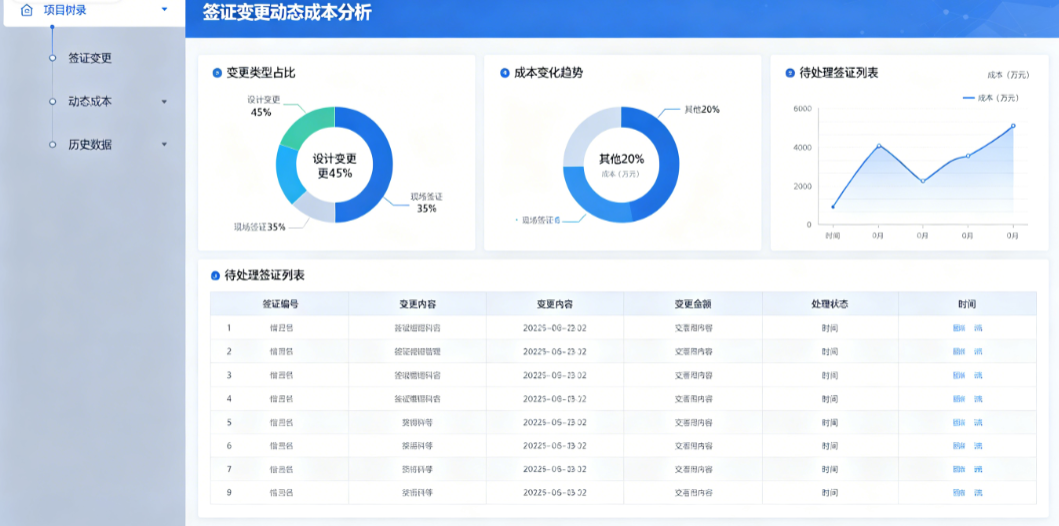Click the tree node circle beside 签证变更
This screenshot has width=1059, height=526.
coord(52,58)
